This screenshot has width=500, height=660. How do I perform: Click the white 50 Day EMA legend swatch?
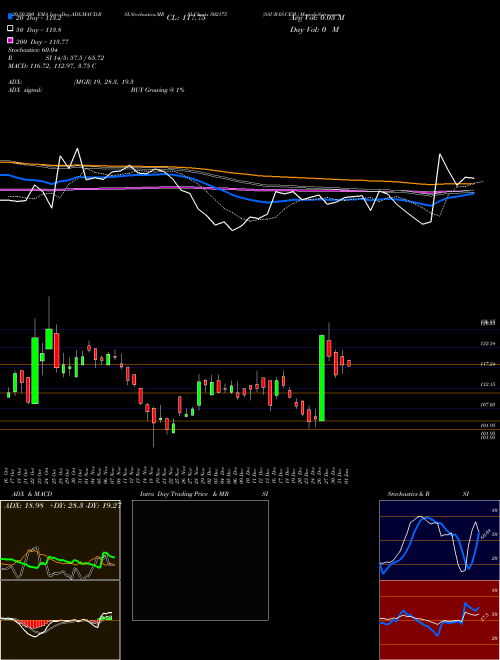[x=10, y=29]
